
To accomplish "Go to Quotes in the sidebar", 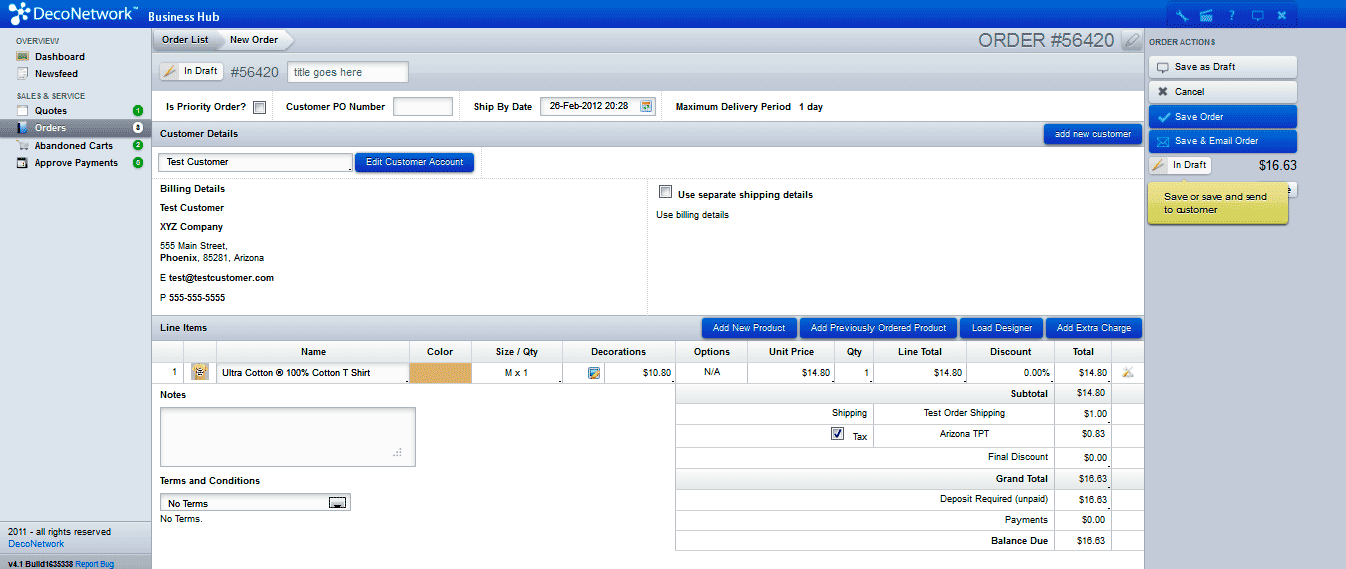I will (x=51, y=110).
